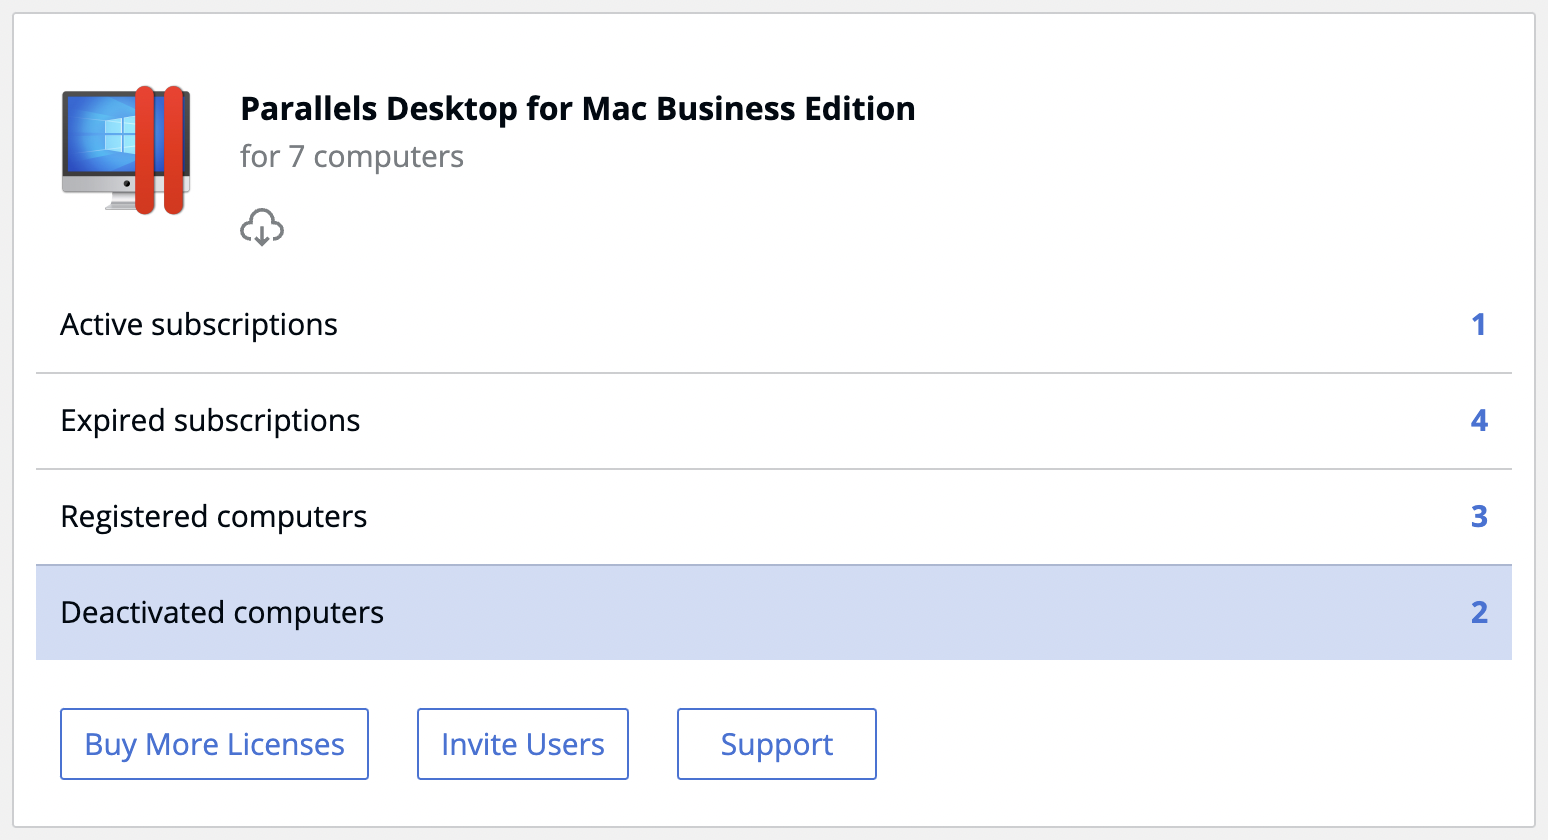
Task: Open the Active subscriptions row label
Action: (x=199, y=325)
